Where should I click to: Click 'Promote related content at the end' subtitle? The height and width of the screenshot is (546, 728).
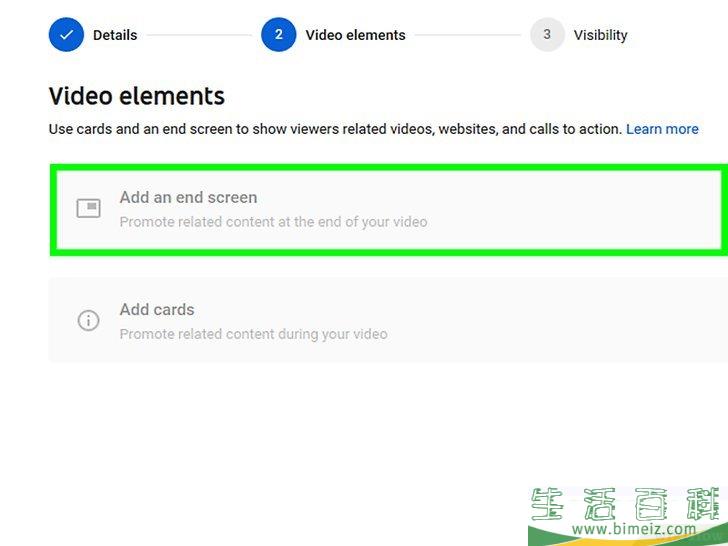(273, 222)
